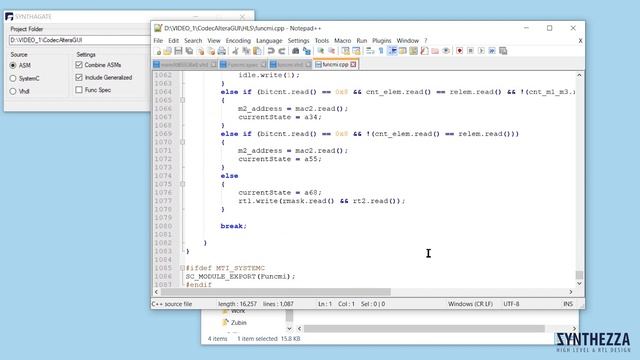Click the editor horizontal scrollbar thumb
Image resolution: width=640 pixels, height=360 pixels.
[276, 292]
